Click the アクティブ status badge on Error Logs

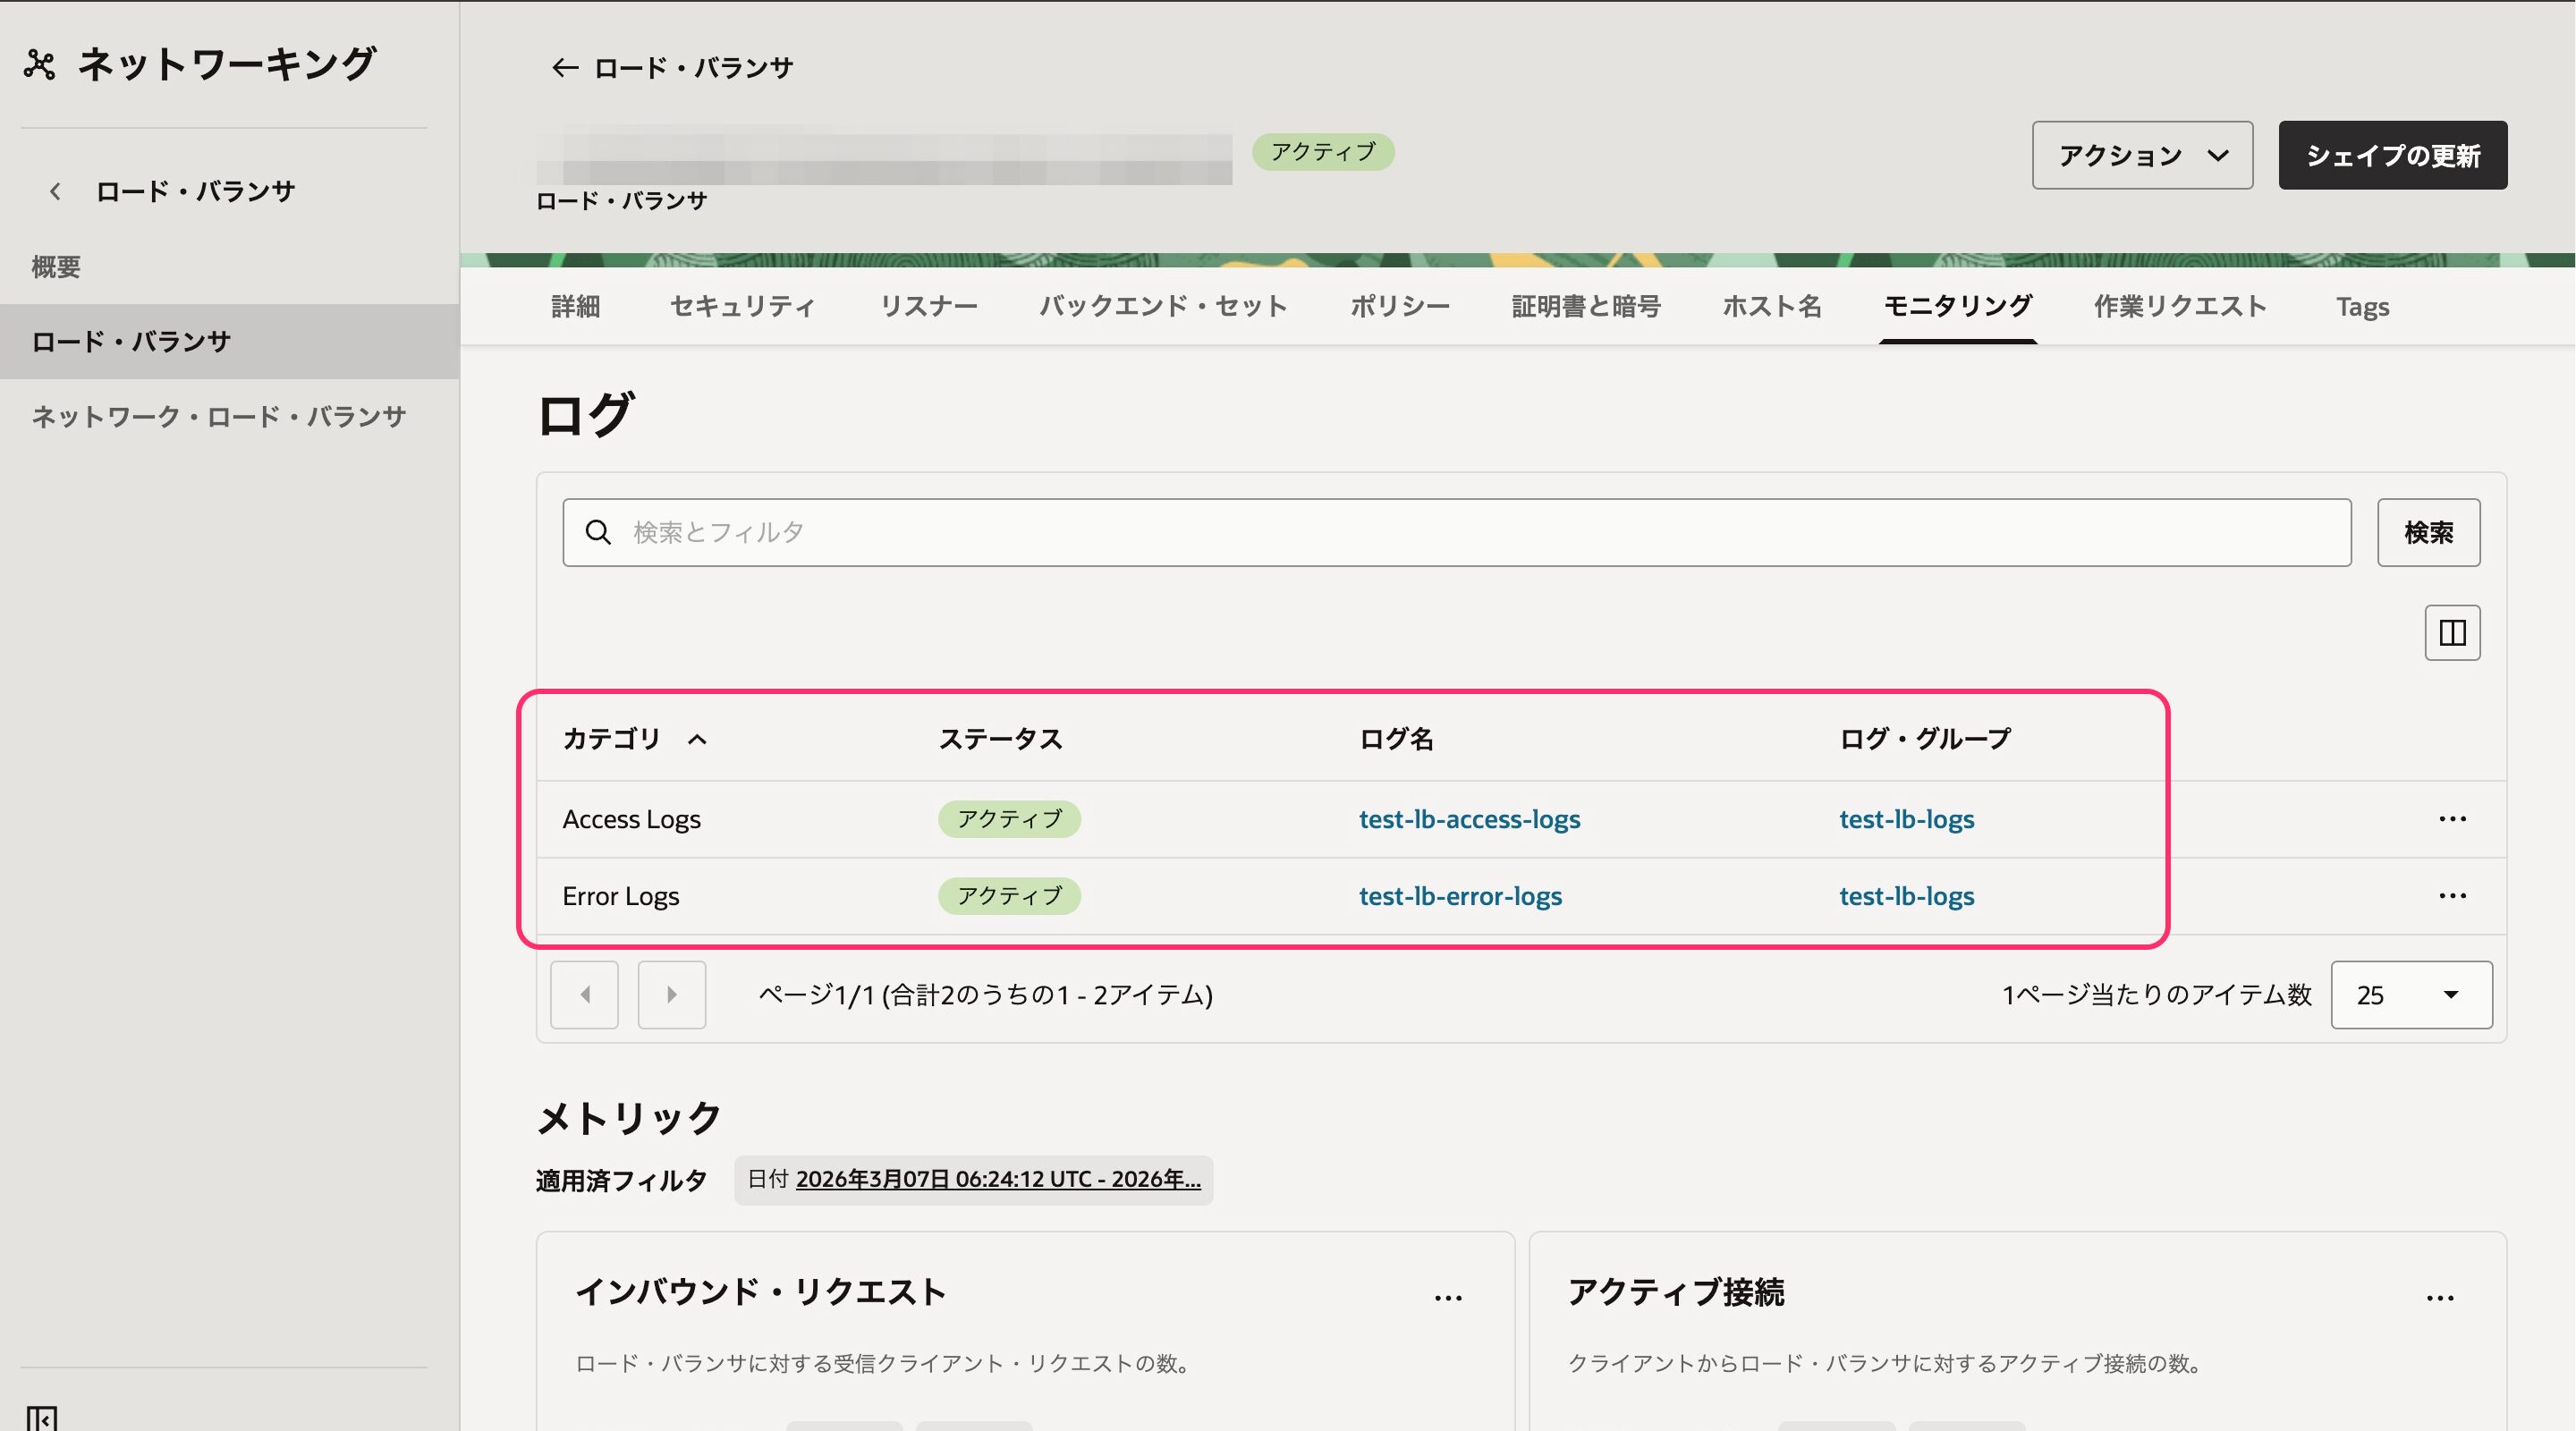pyautogui.click(x=1008, y=896)
